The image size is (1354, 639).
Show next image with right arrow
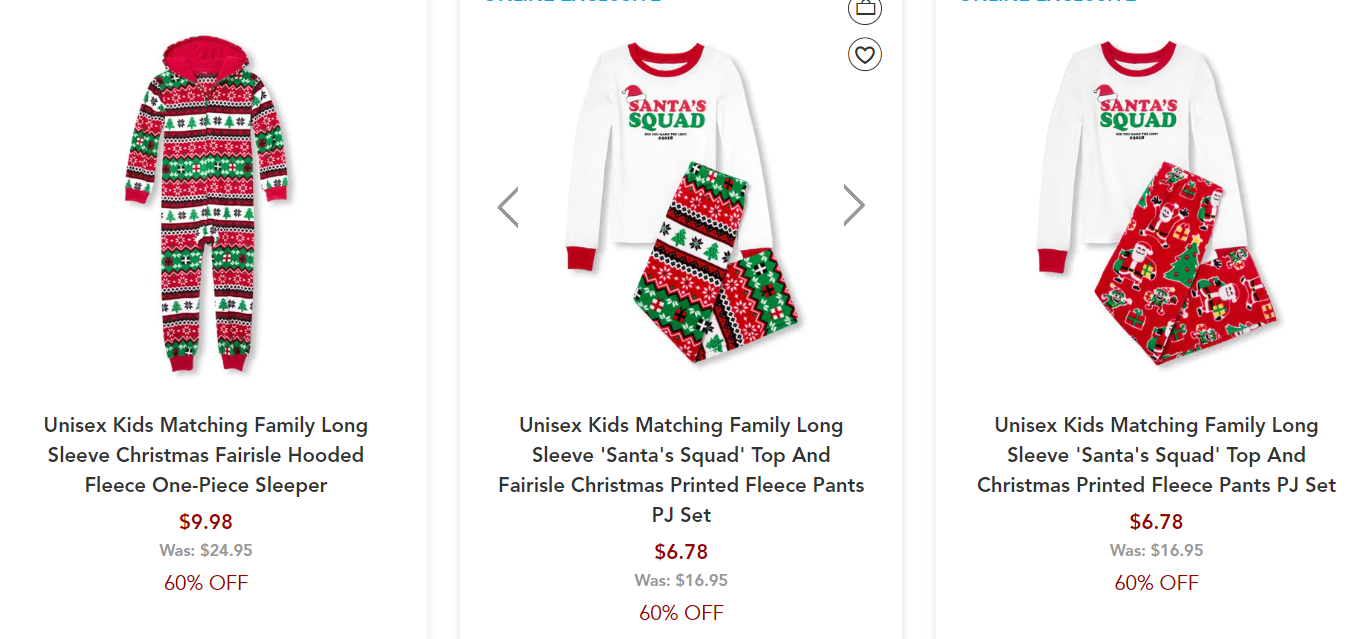(853, 206)
